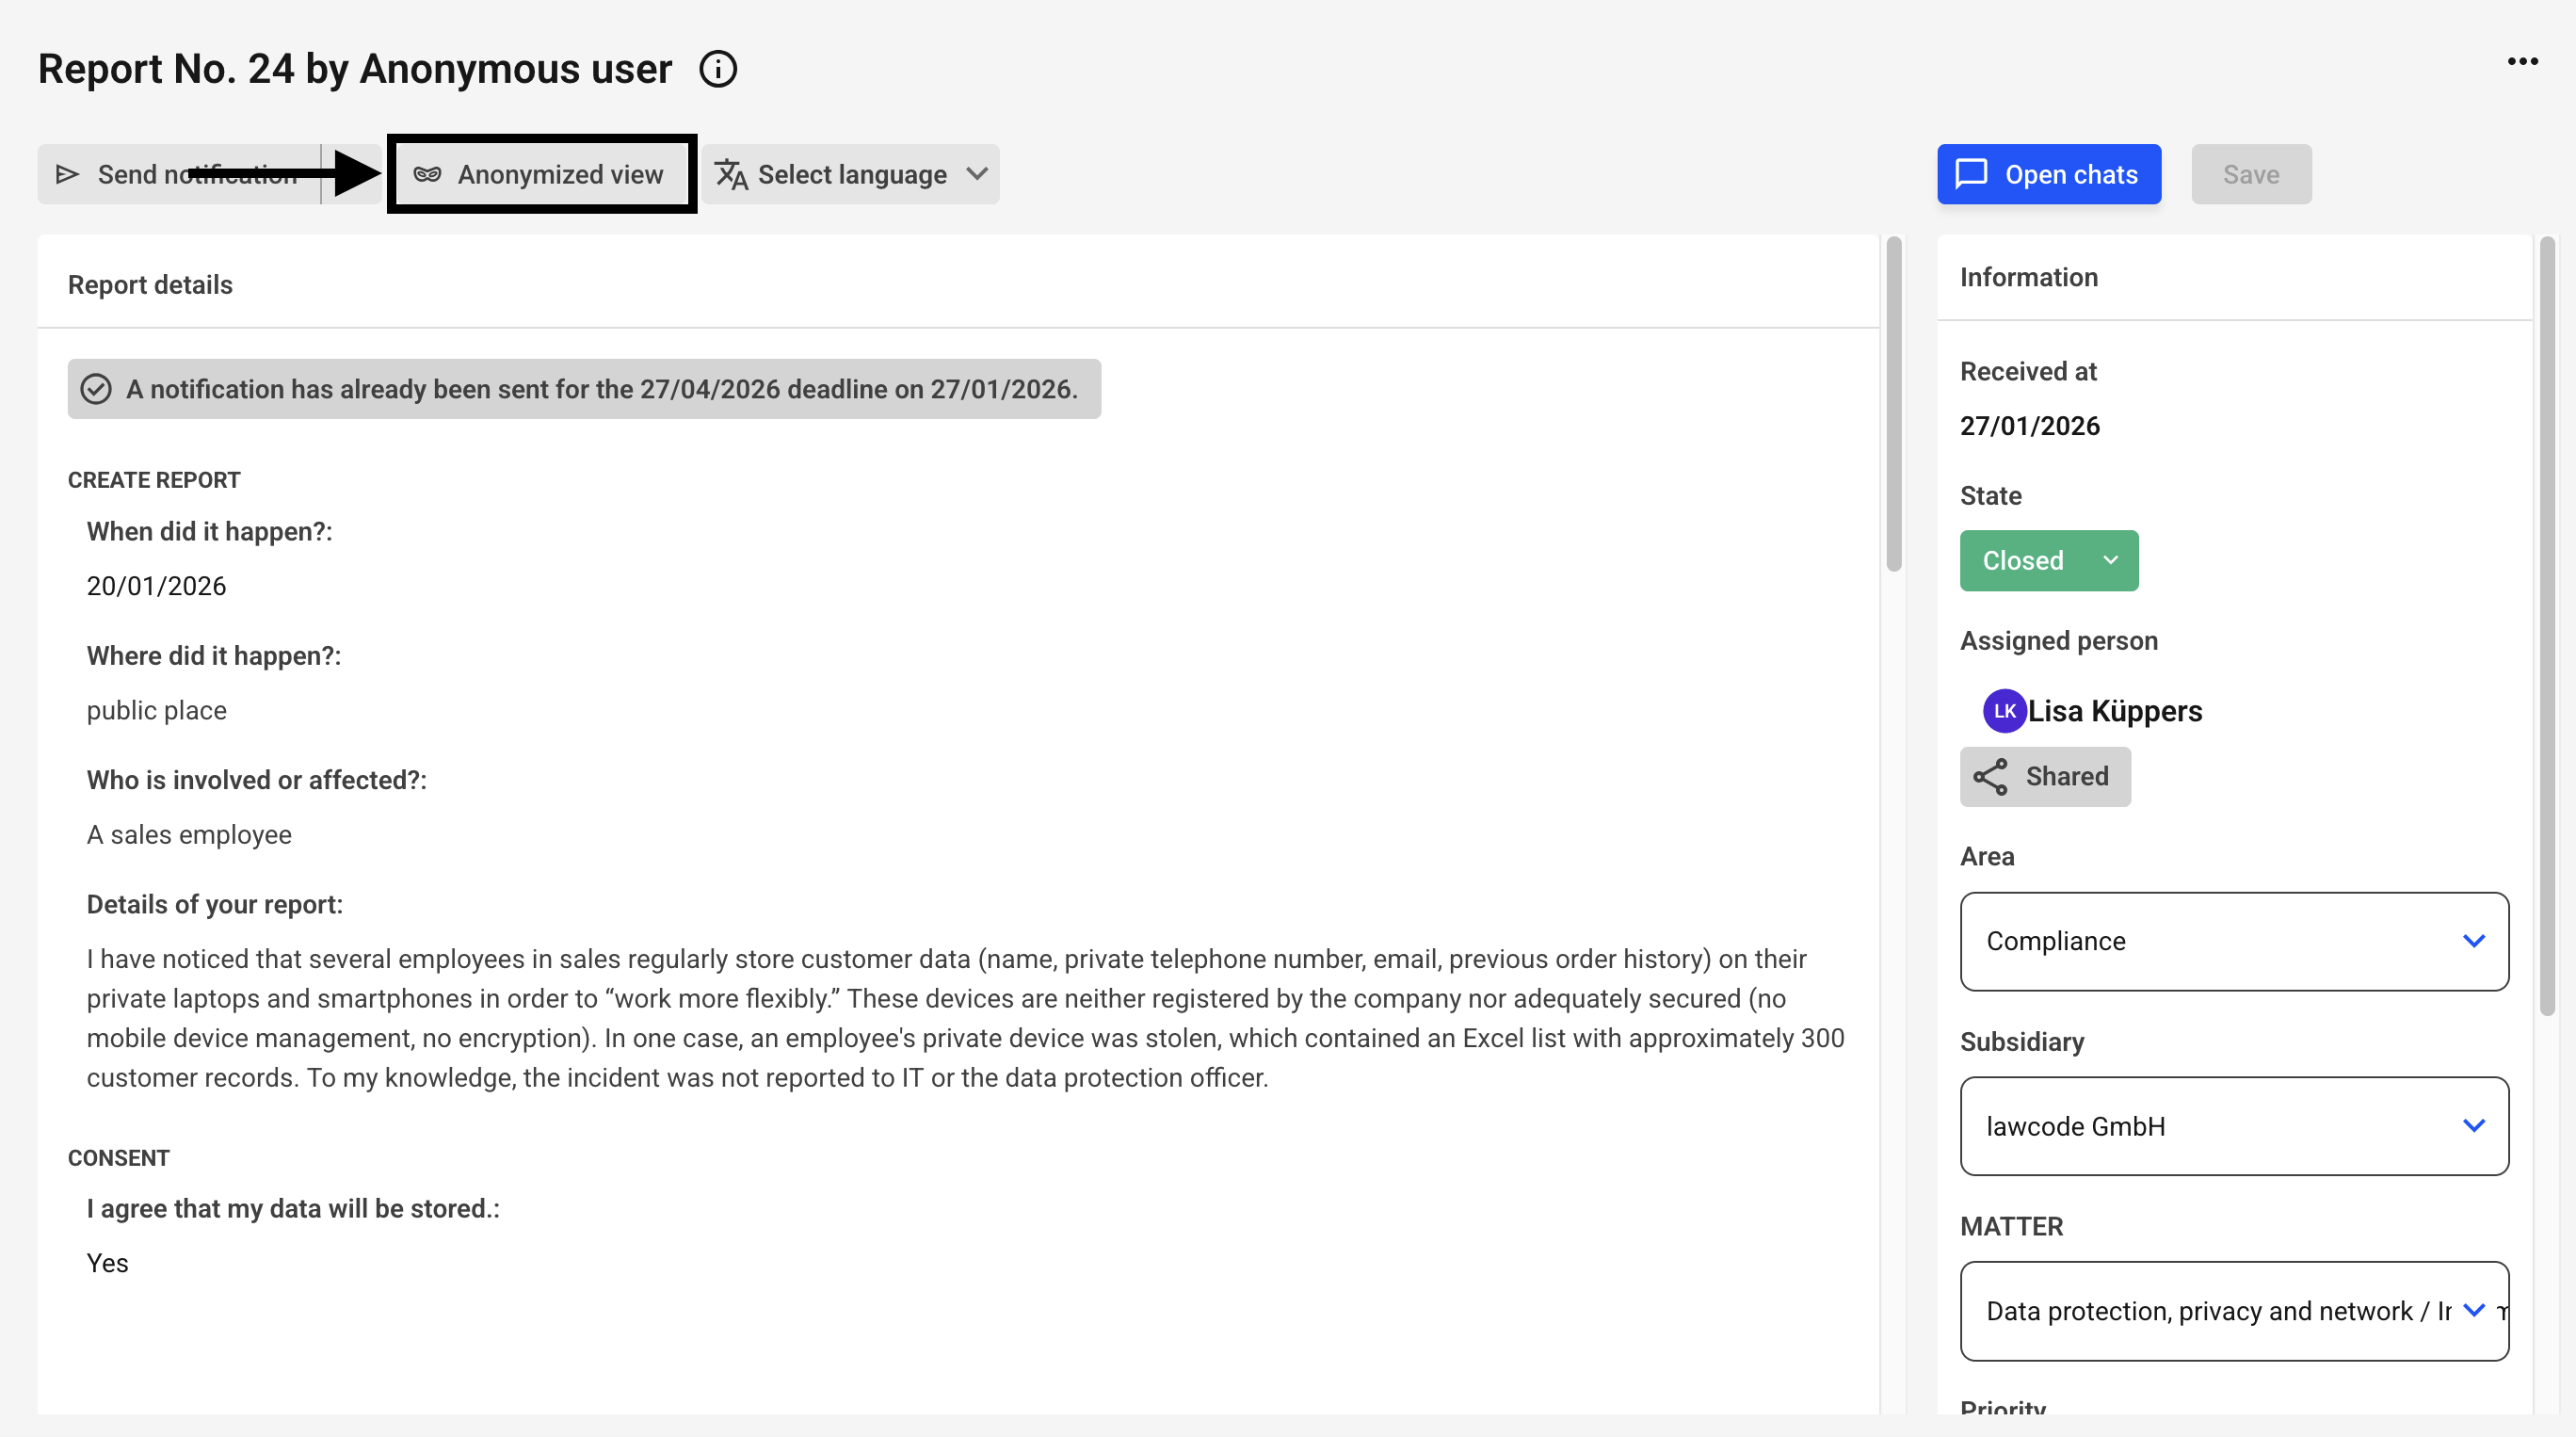Image resolution: width=2576 pixels, height=1437 pixels.
Task: Click the translate icon for language selection
Action: point(731,174)
